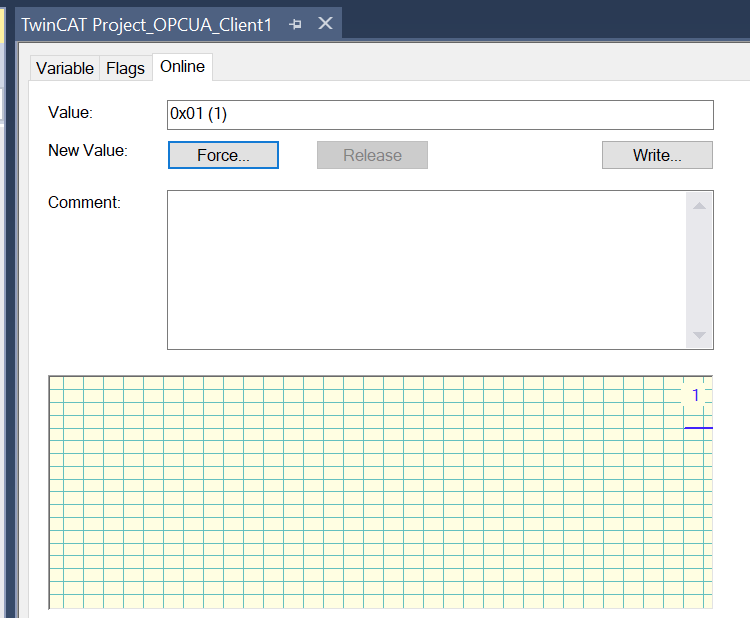Click the "New Value:" label
The width and height of the screenshot is (750, 618).
pyautogui.click(x=88, y=150)
